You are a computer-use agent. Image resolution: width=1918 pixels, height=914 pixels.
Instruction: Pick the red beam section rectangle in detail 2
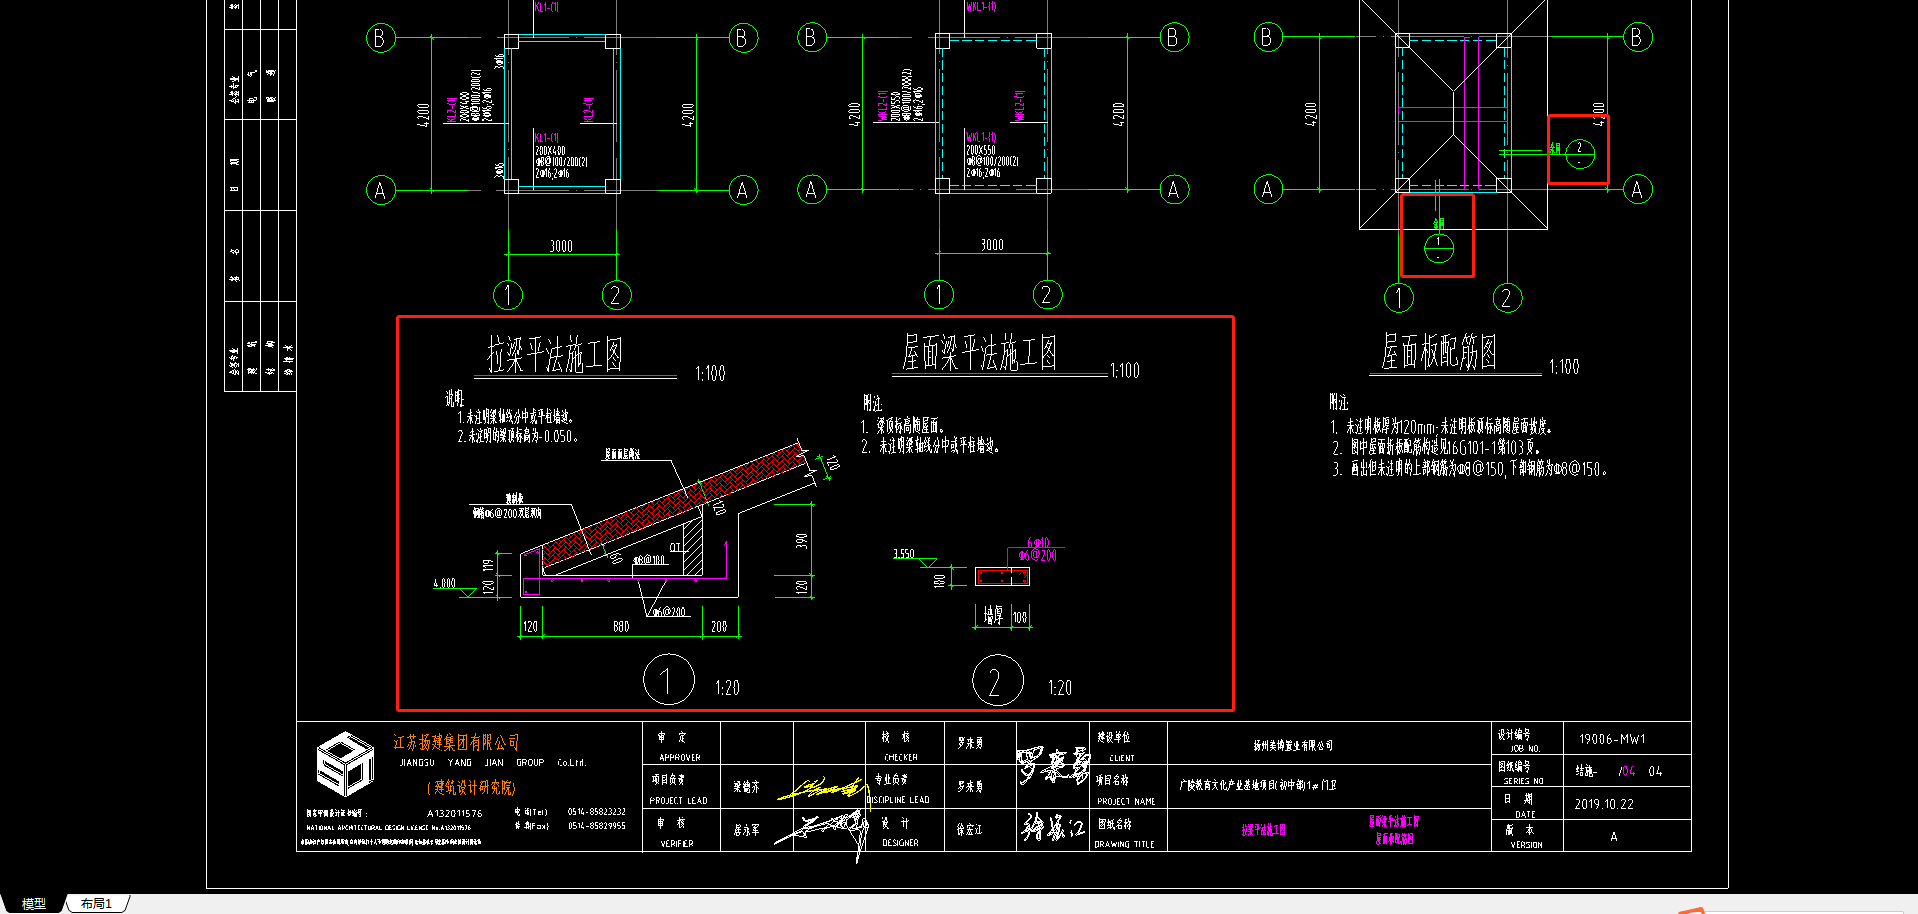(x=1002, y=576)
